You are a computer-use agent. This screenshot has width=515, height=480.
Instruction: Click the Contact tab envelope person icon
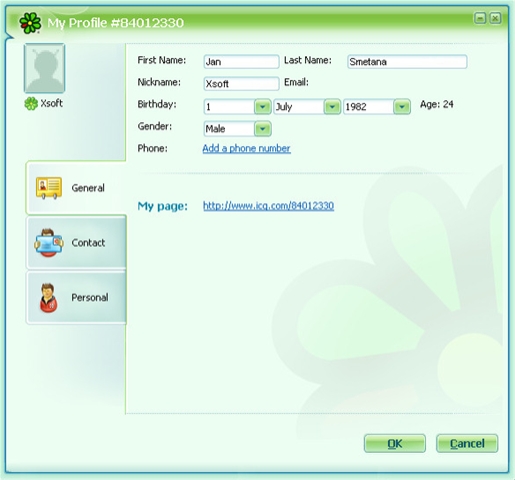[49, 243]
